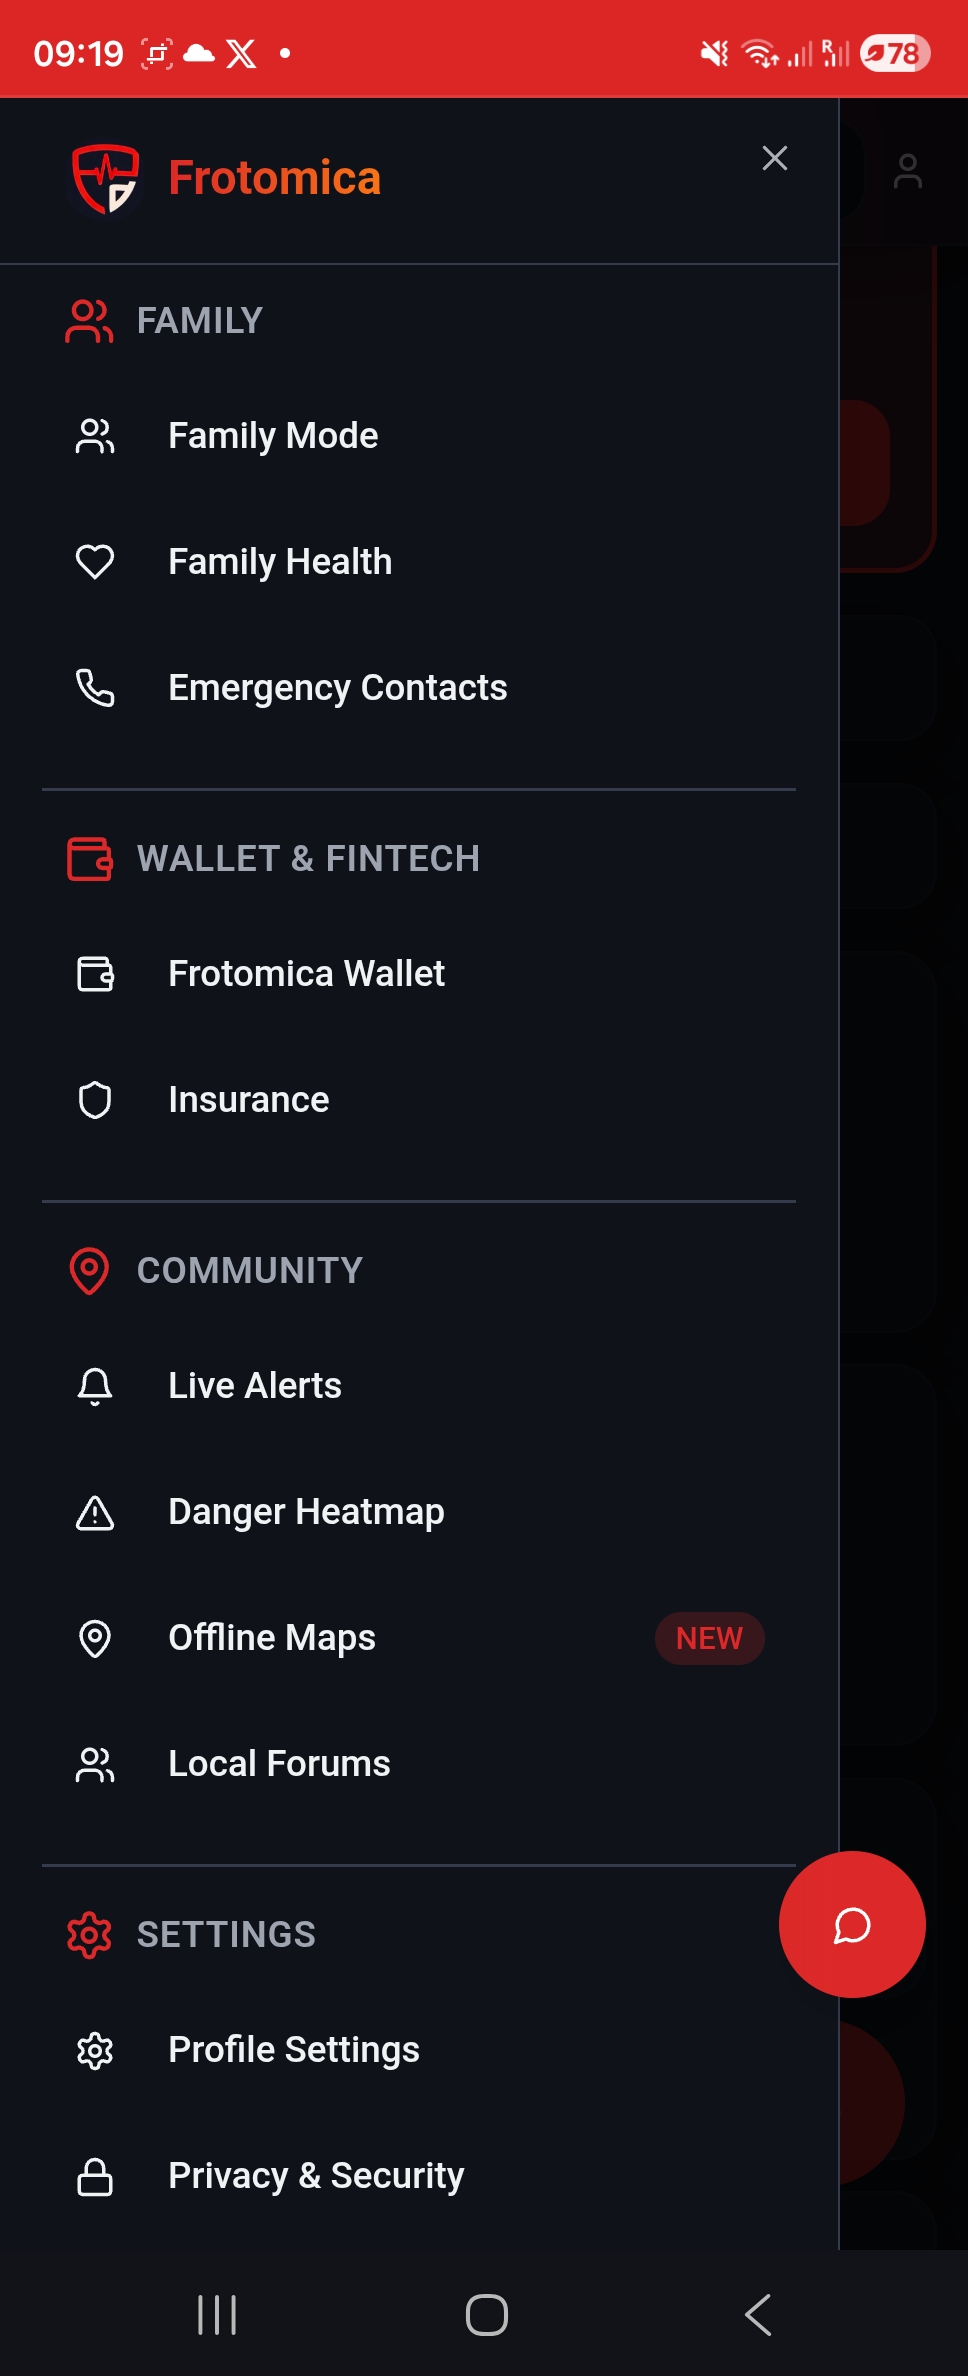This screenshot has width=968, height=2376.
Task: Open Family Mode
Action: pos(273,436)
